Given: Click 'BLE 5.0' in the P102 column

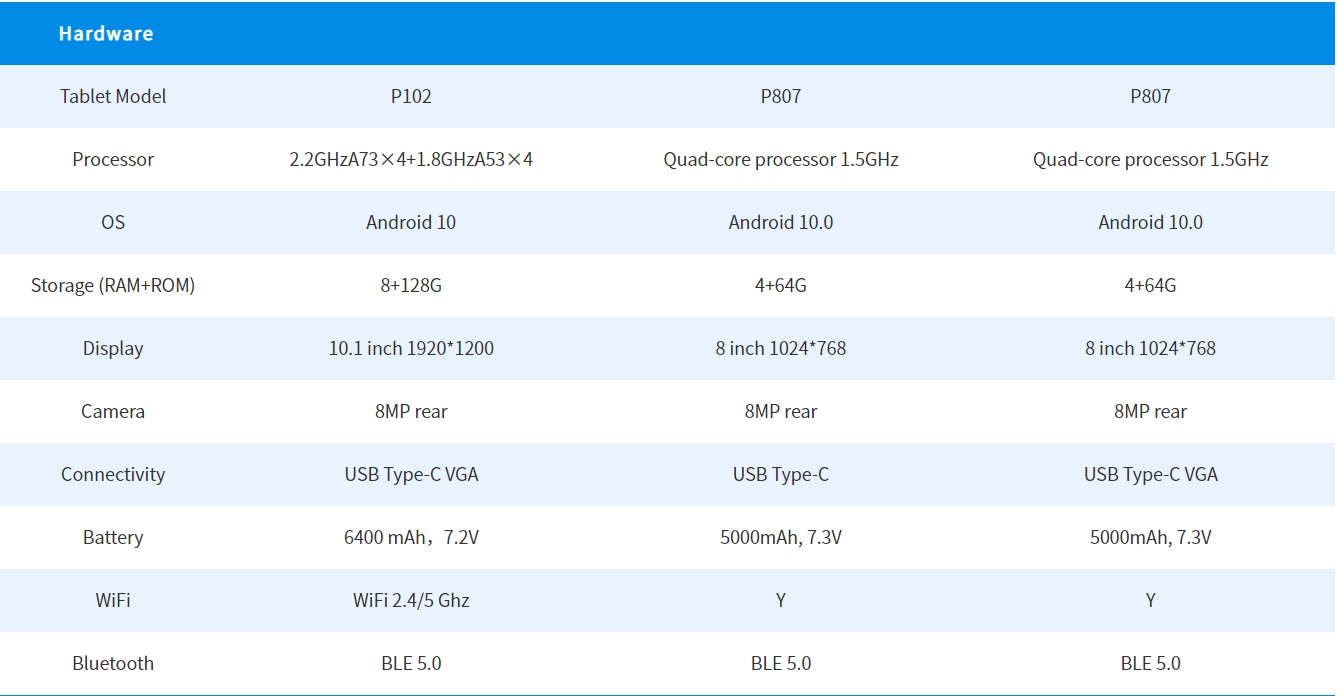Looking at the screenshot, I should pyautogui.click(x=411, y=663).
